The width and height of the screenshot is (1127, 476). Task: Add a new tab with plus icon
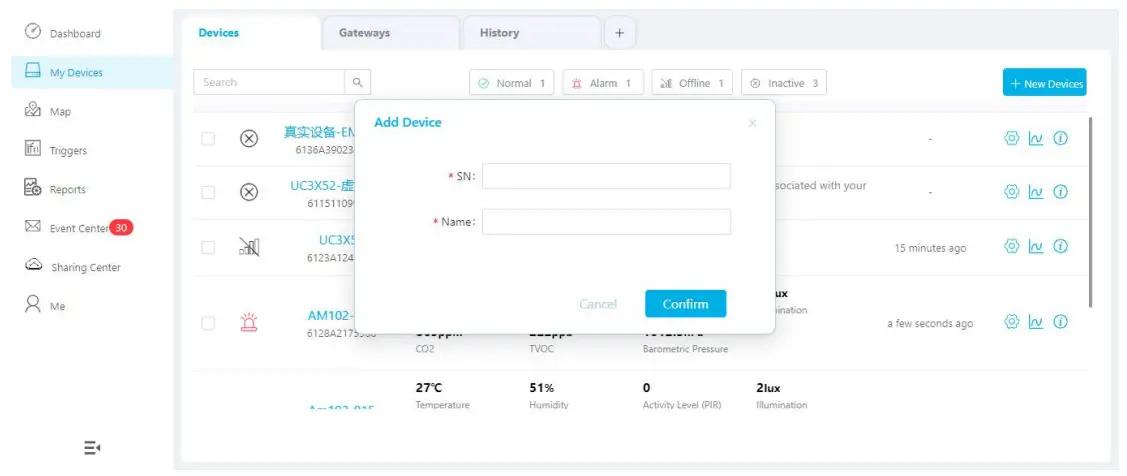619,33
